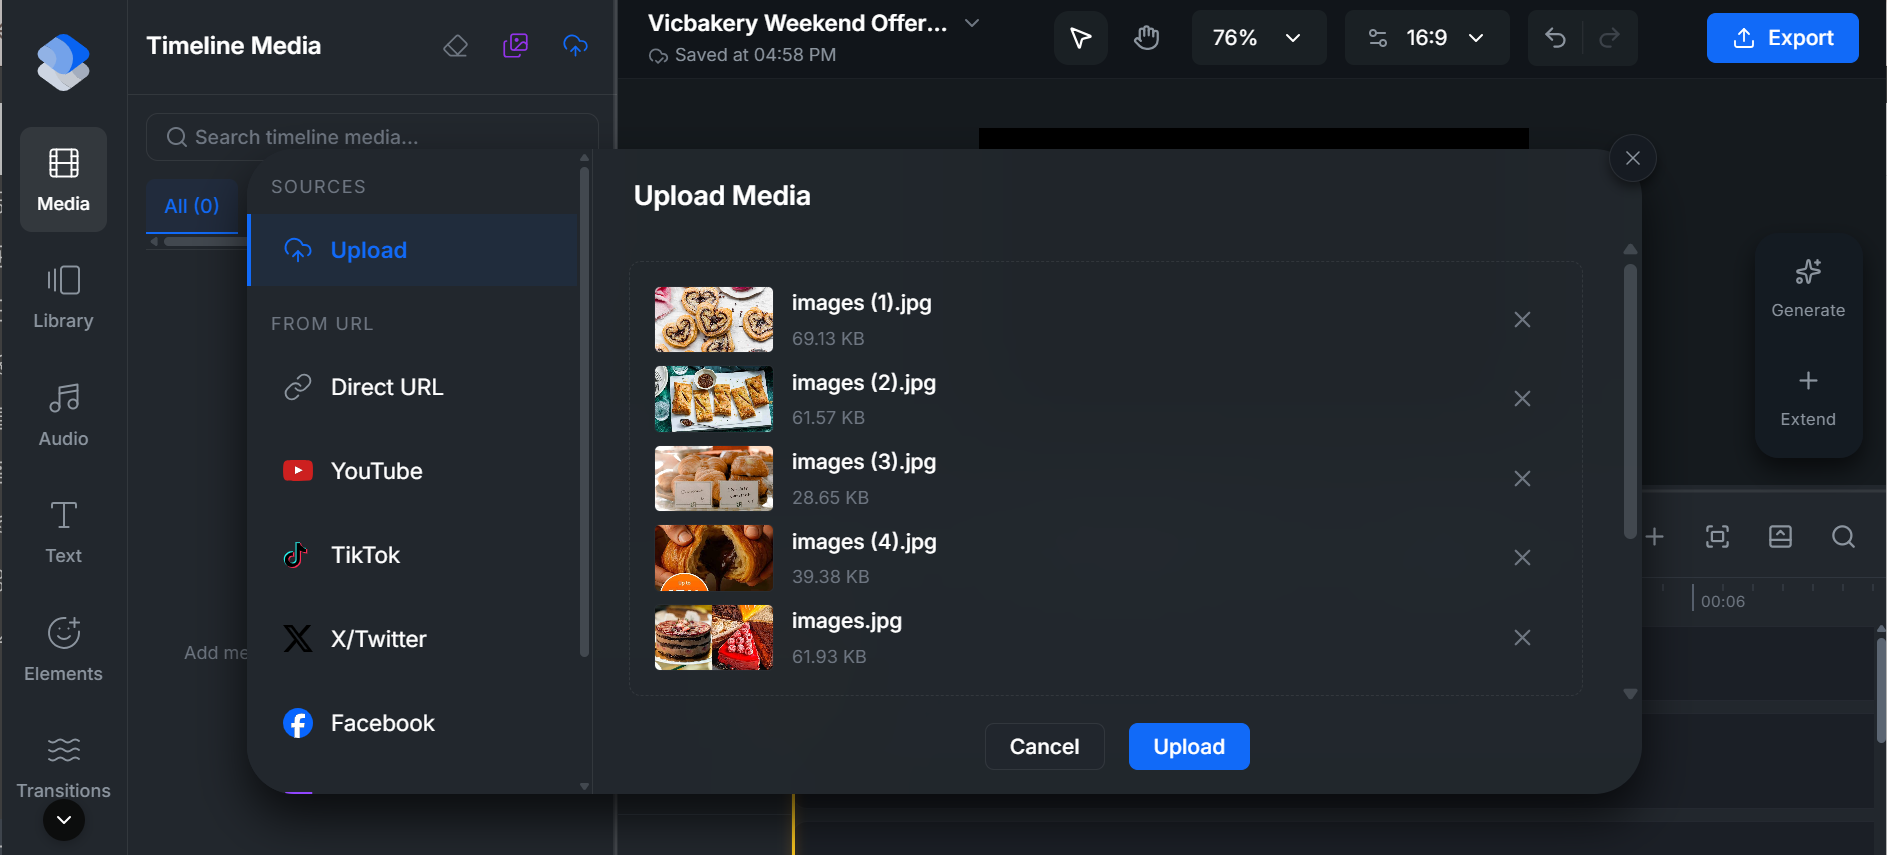The image size is (1887, 855).
Task: Undo the last action
Action: (x=1555, y=38)
